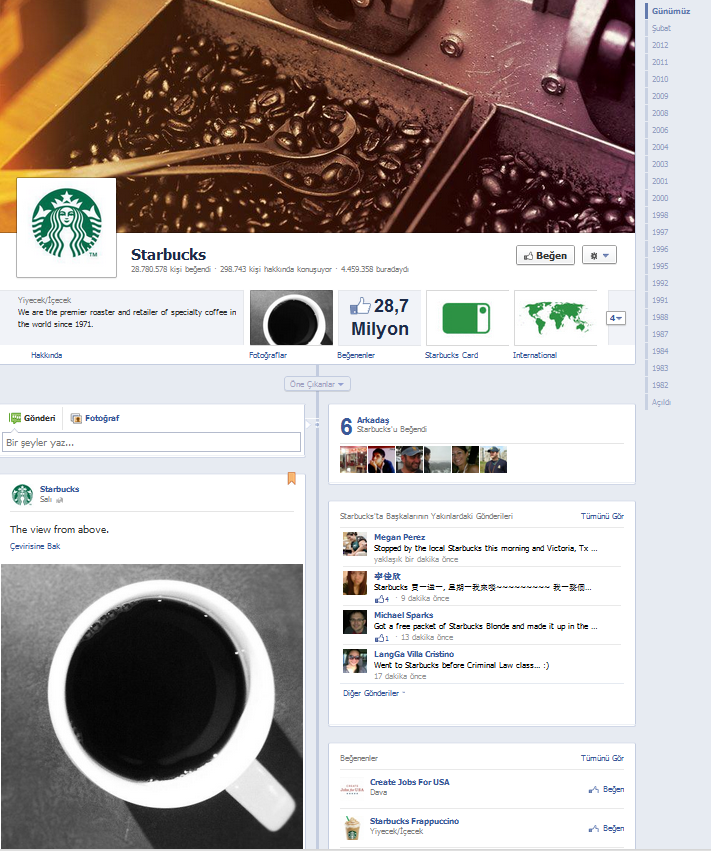Viewport: 711px width, 851px height.
Task: Open Megan Perez profile name
Action: tap(399, 537)
